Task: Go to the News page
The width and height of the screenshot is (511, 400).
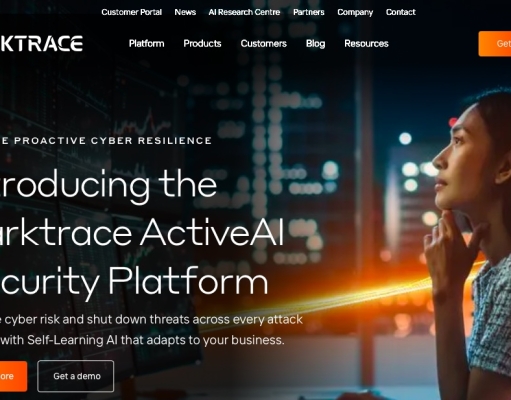Action: [185, 12]
